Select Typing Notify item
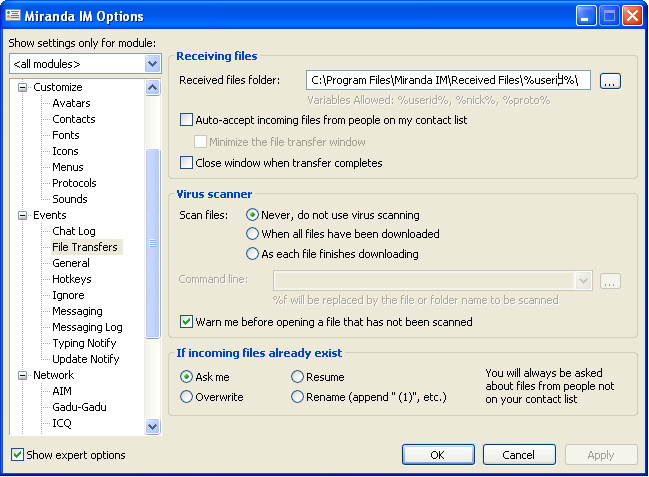The image size is (649, 477). pyautogui.click(x=84, y=343)
